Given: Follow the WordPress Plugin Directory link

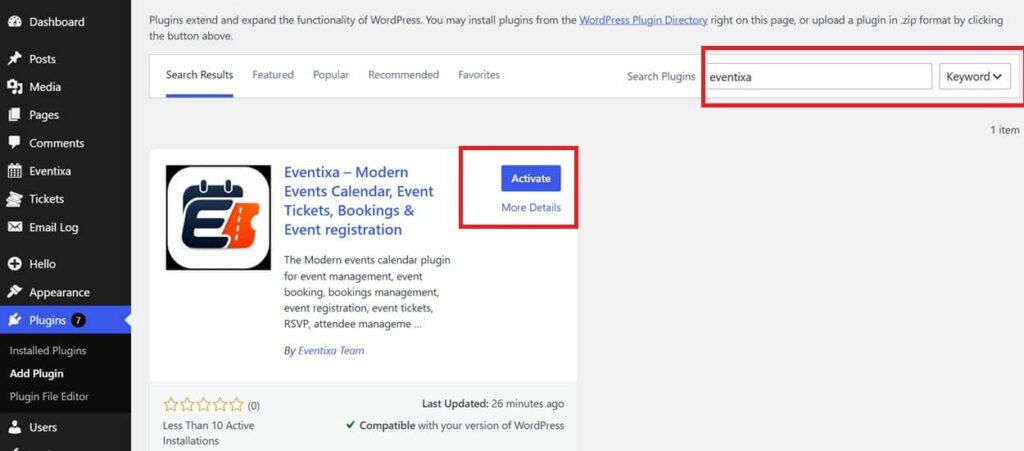Looking at the screenshot, I should coord(643,20).
